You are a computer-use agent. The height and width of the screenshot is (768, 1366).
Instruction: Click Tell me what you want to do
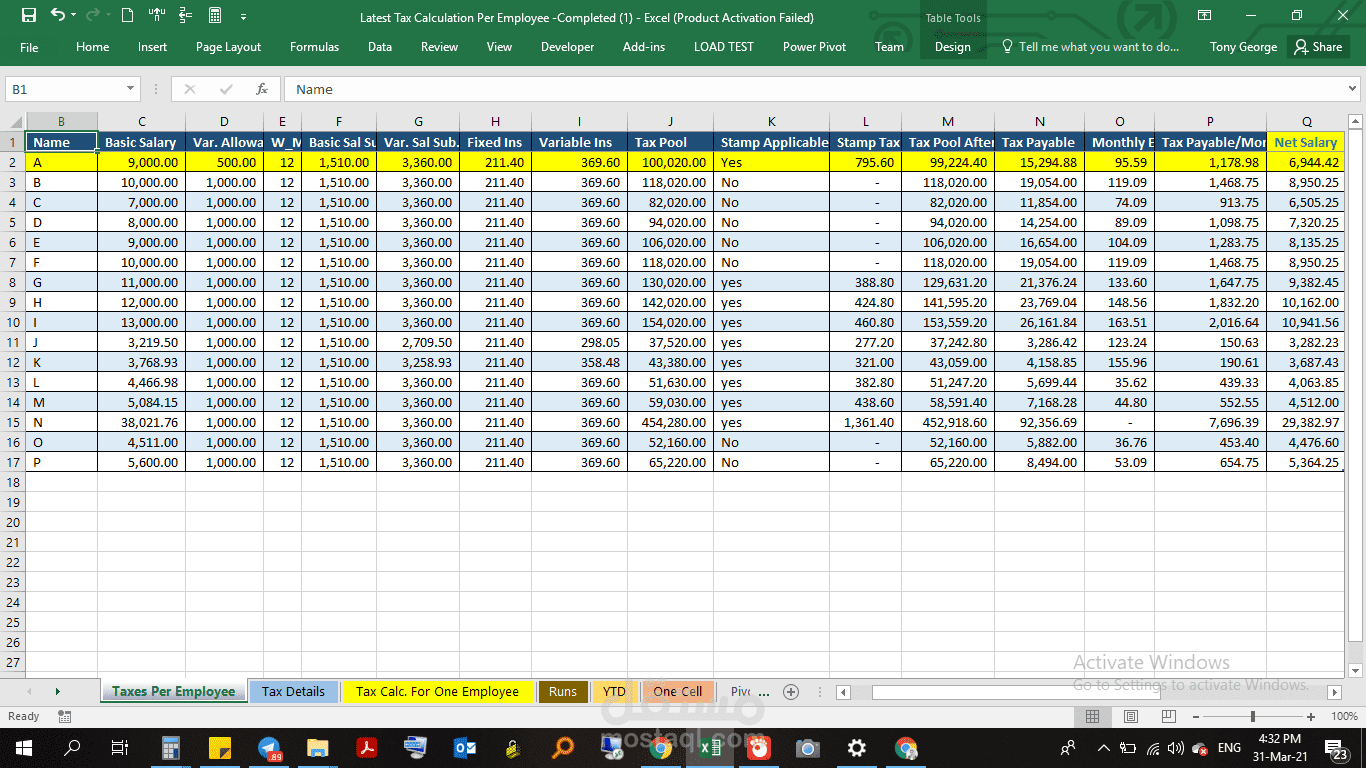click(x=1090, y=47)
